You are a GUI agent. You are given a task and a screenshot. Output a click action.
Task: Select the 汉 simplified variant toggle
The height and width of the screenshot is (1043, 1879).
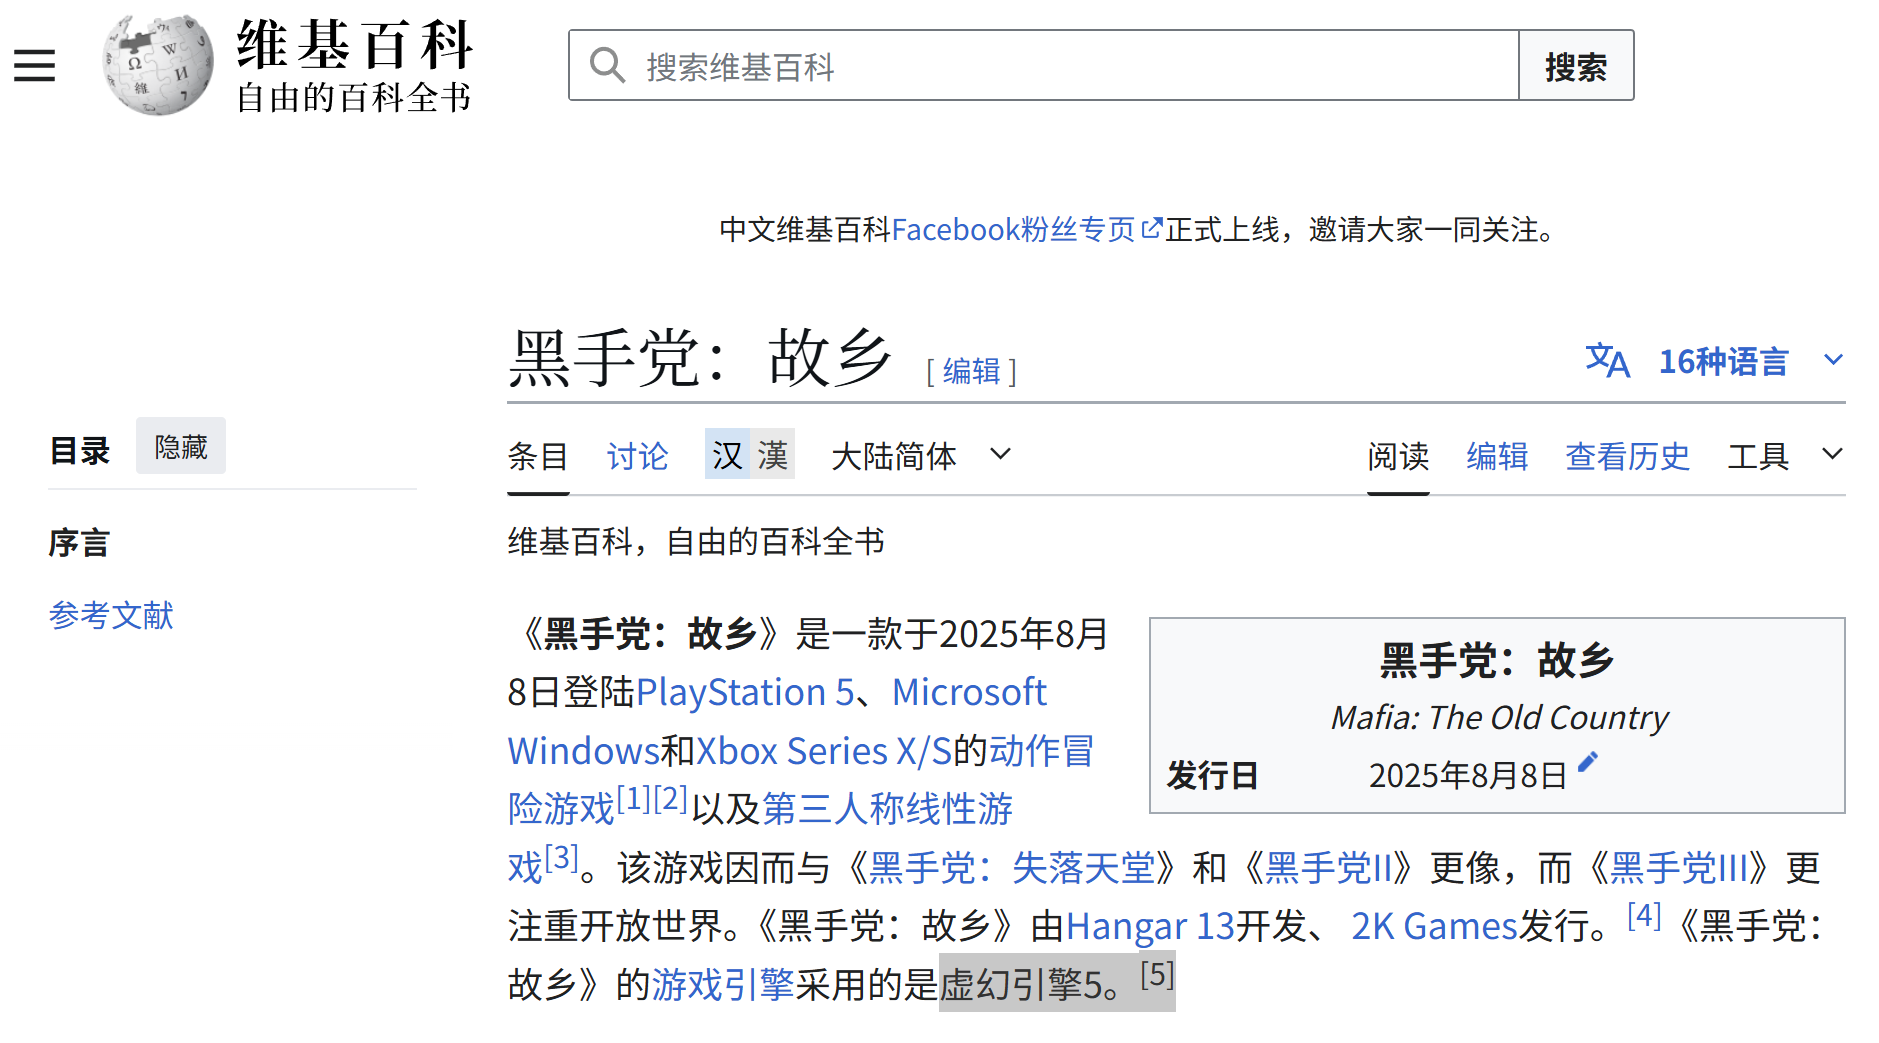pos(727,455)
